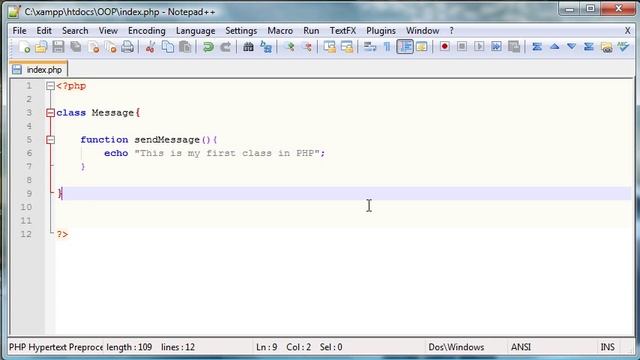This screenshot has width=640, height=360.
Task: Open the Search menu
Action: (x=75, y=31)
